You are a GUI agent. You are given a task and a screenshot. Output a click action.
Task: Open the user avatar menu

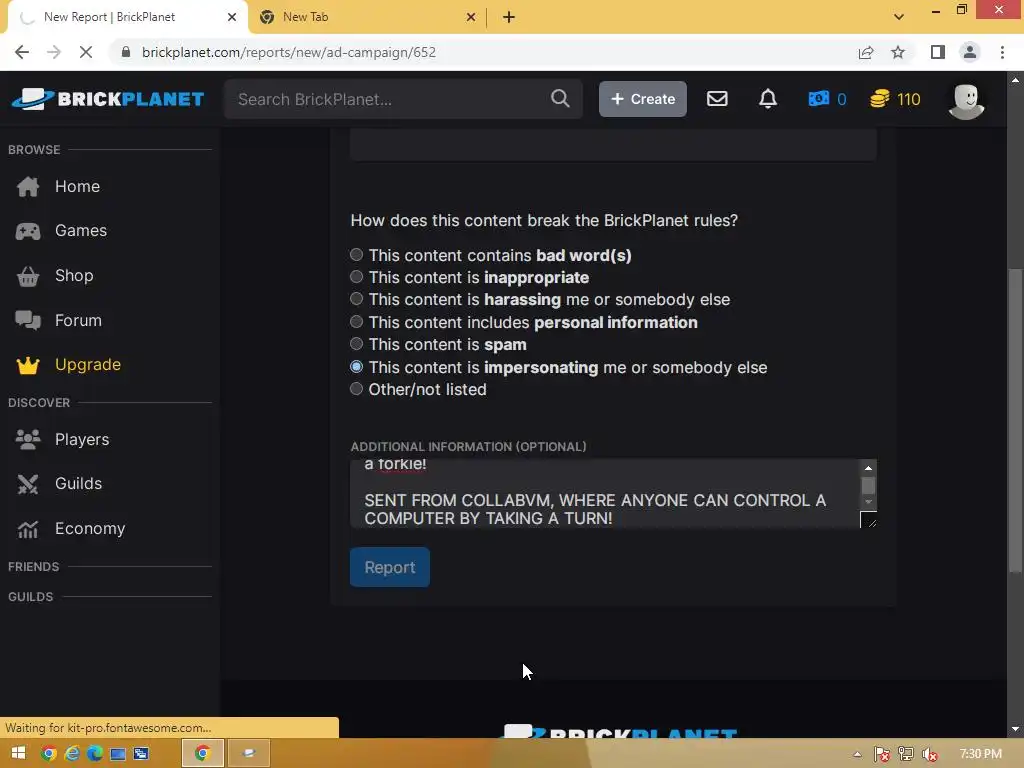coord(966,101)
